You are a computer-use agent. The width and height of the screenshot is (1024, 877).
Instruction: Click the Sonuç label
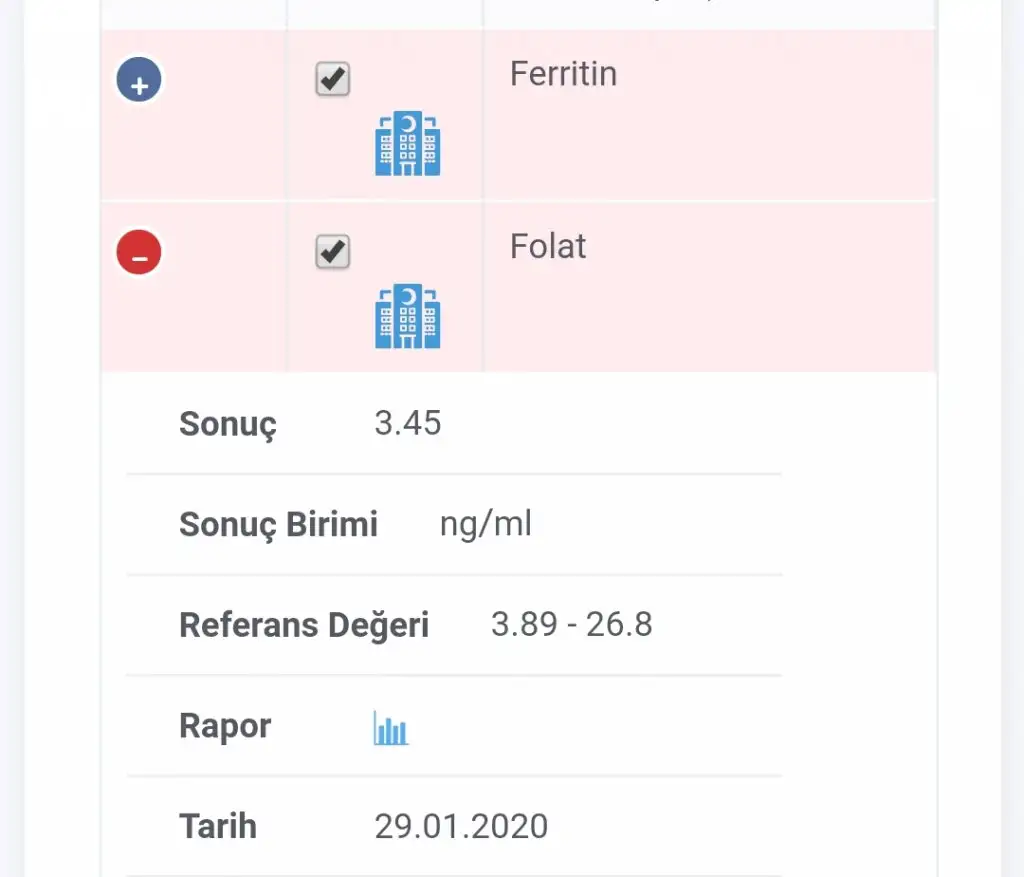(228, 424)
